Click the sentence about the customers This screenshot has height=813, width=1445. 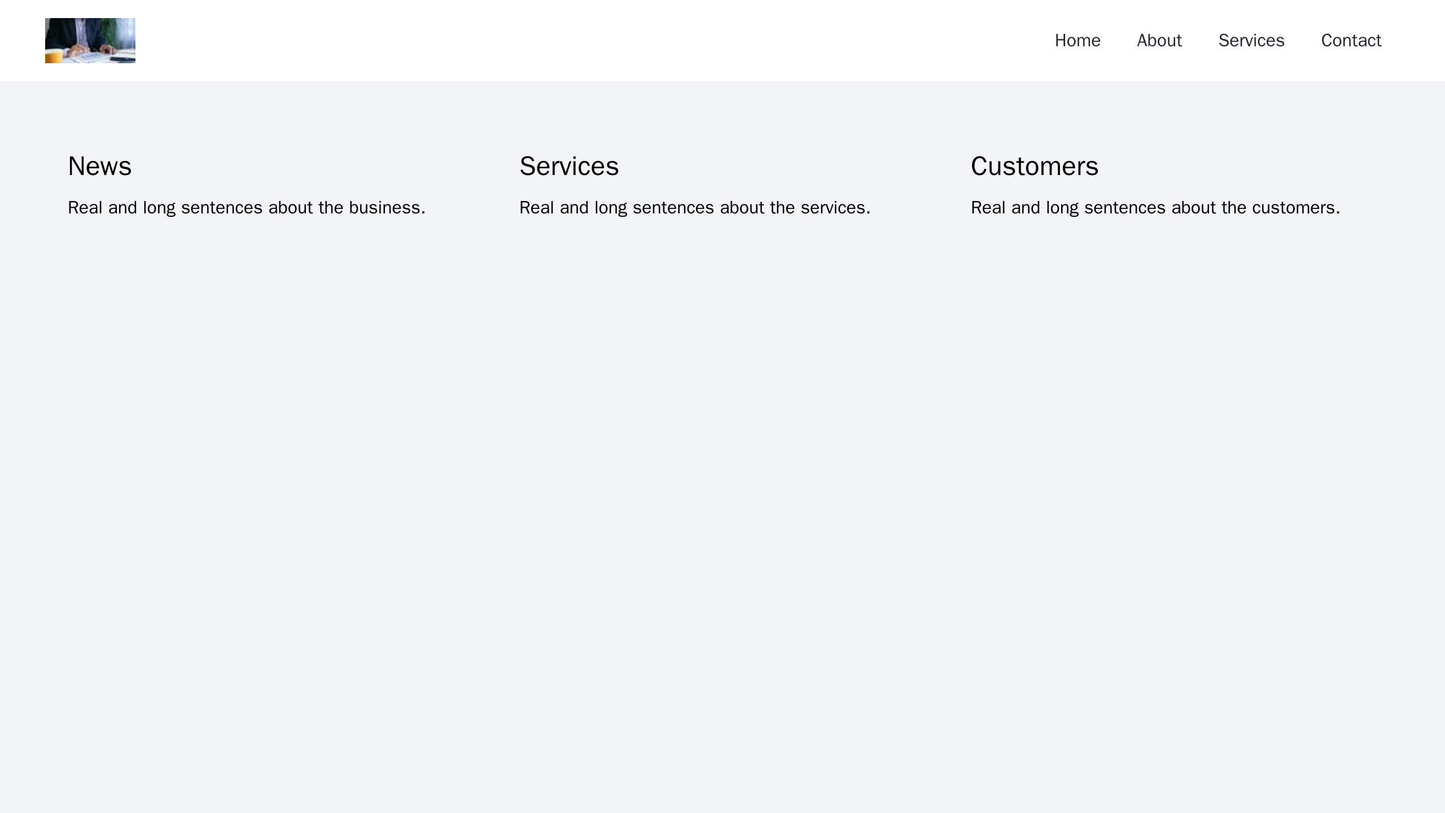click(1154, 208)
